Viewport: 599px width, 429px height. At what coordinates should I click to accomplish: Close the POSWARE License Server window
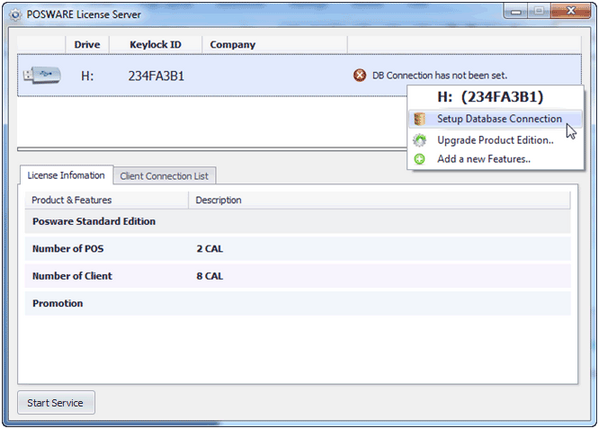(571, 11)
